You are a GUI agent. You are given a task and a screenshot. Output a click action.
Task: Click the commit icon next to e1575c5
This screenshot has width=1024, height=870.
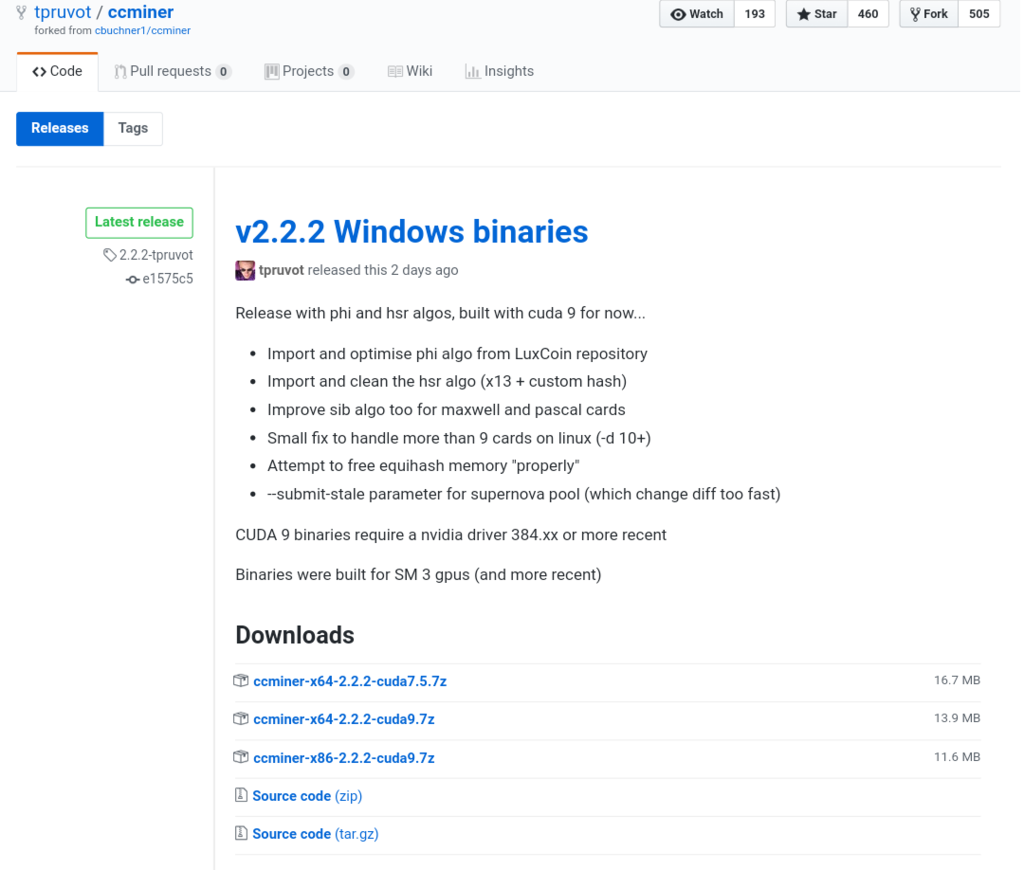pos(133,280)
